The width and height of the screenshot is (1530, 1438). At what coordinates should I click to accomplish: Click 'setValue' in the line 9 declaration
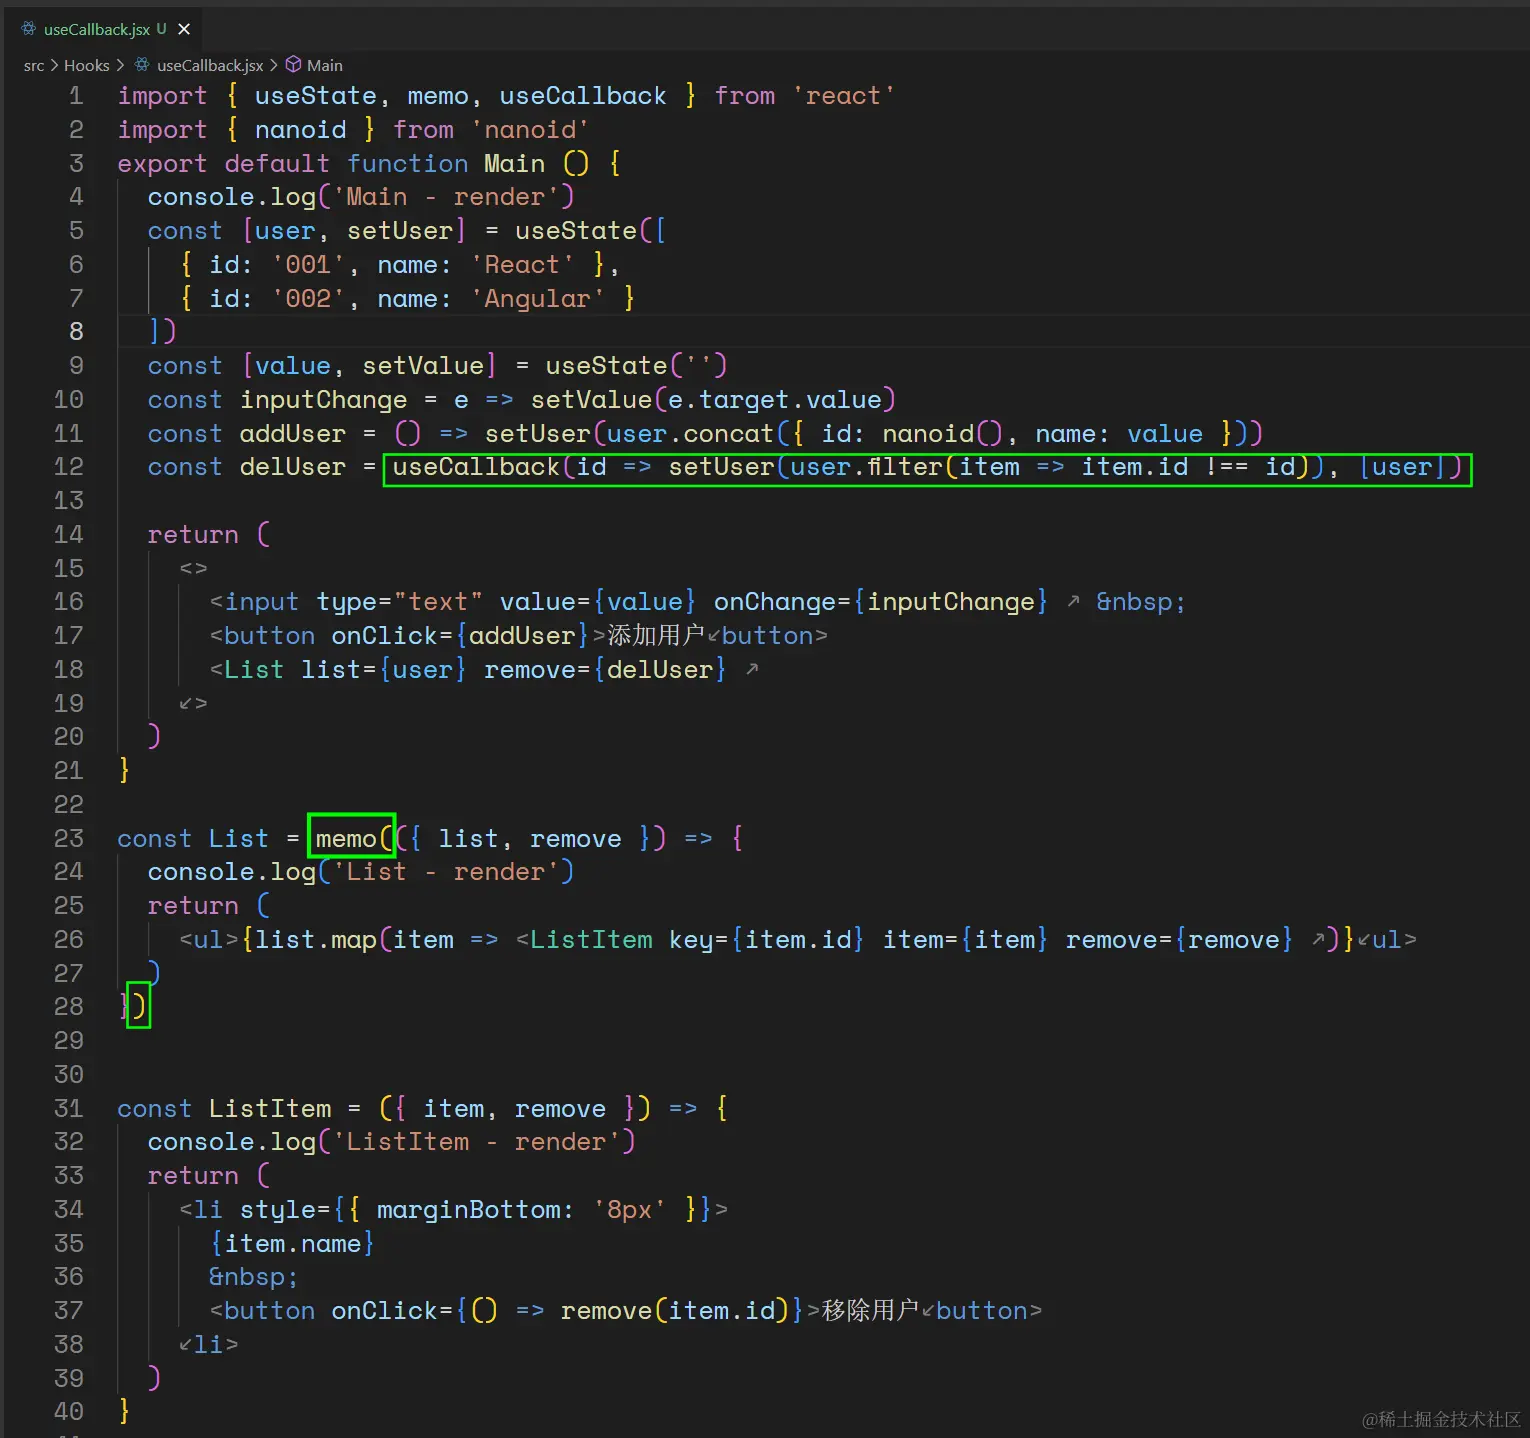423,366
